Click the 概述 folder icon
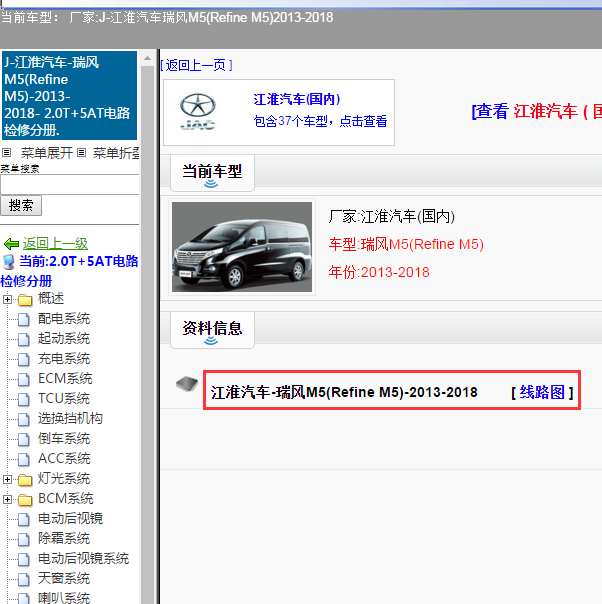This screenshot has width=602, height=604. point(25,300)
